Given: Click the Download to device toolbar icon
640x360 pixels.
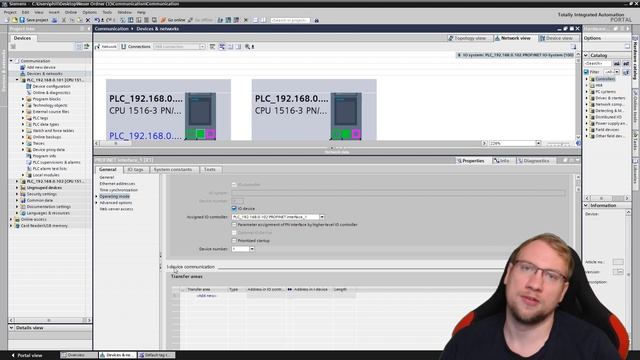Looking at the screenshot, I should 131,20.
